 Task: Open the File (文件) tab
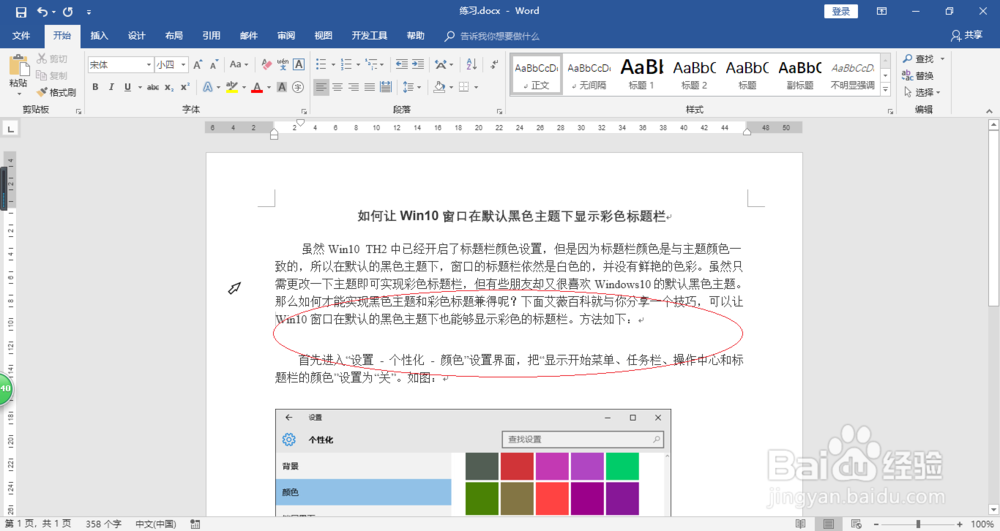[x=21, y=36]
